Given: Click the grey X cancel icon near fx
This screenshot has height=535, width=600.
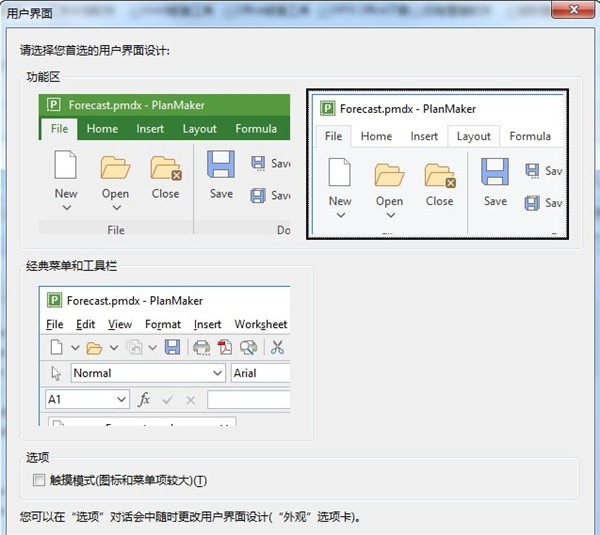Looking at the screenshot, I should point(191,400).
